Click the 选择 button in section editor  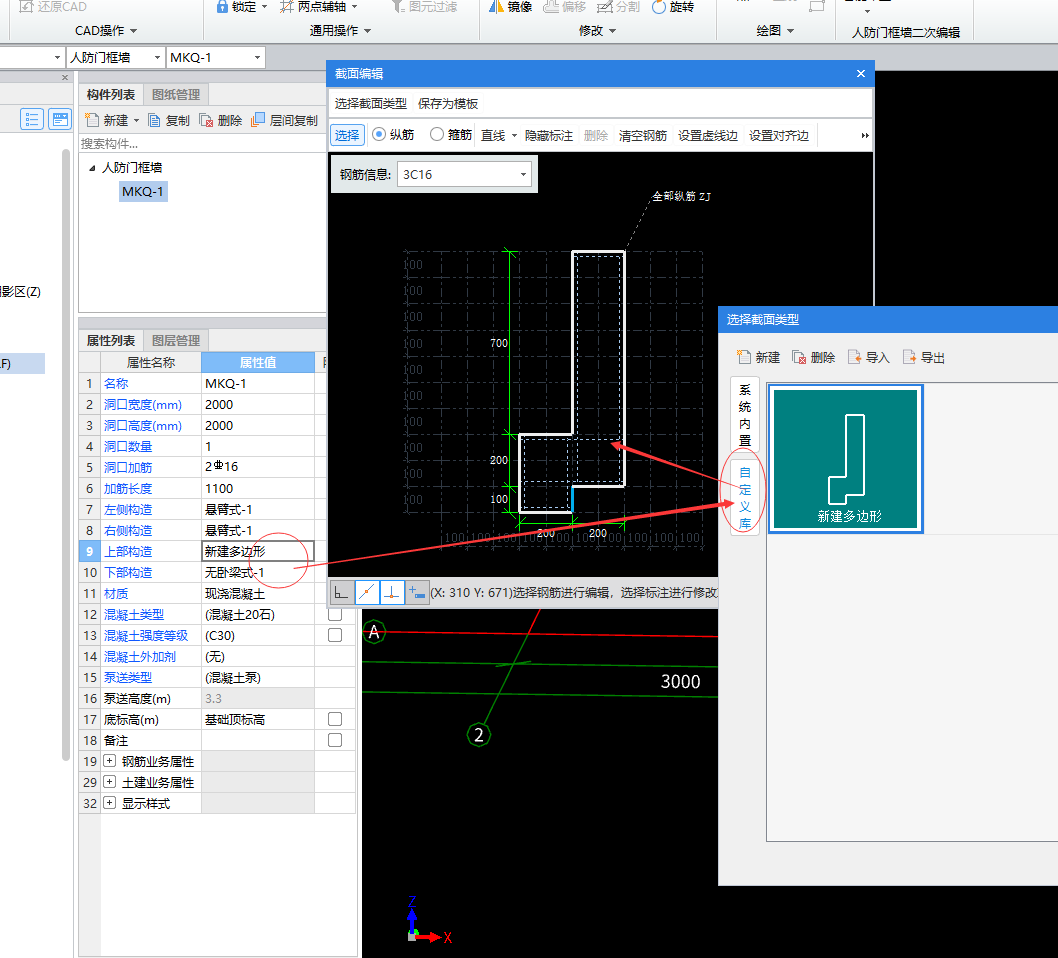coord(347,135)
